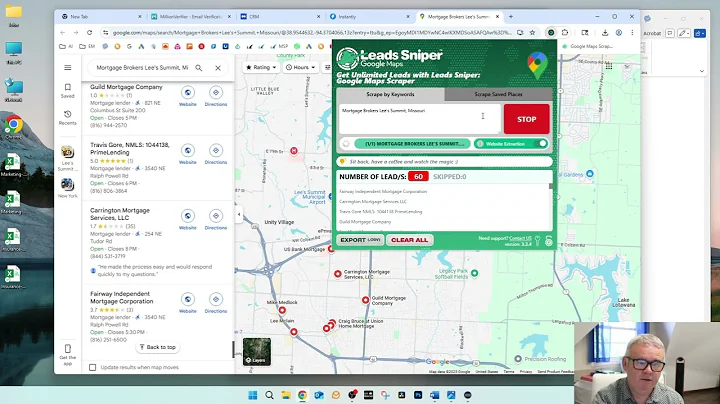
Task: Open the EM bookmarks folder
Action: (x=87, y=46)
